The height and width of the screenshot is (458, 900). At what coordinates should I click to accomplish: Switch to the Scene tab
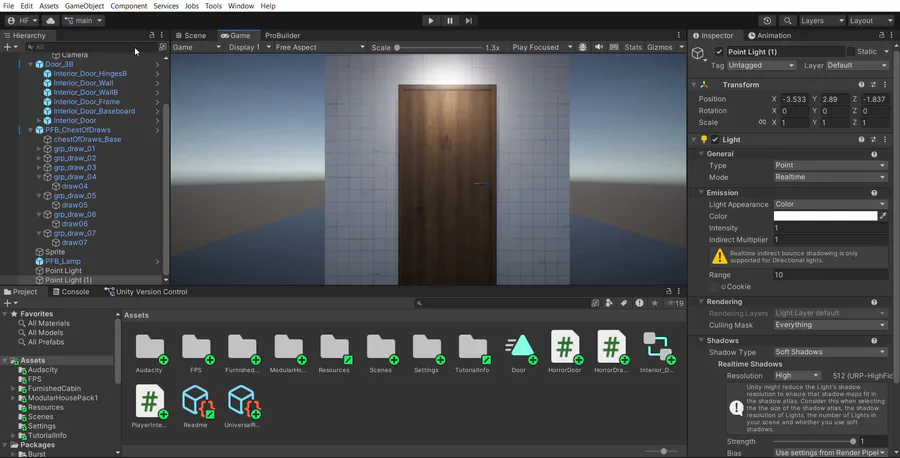coord(190,35)
